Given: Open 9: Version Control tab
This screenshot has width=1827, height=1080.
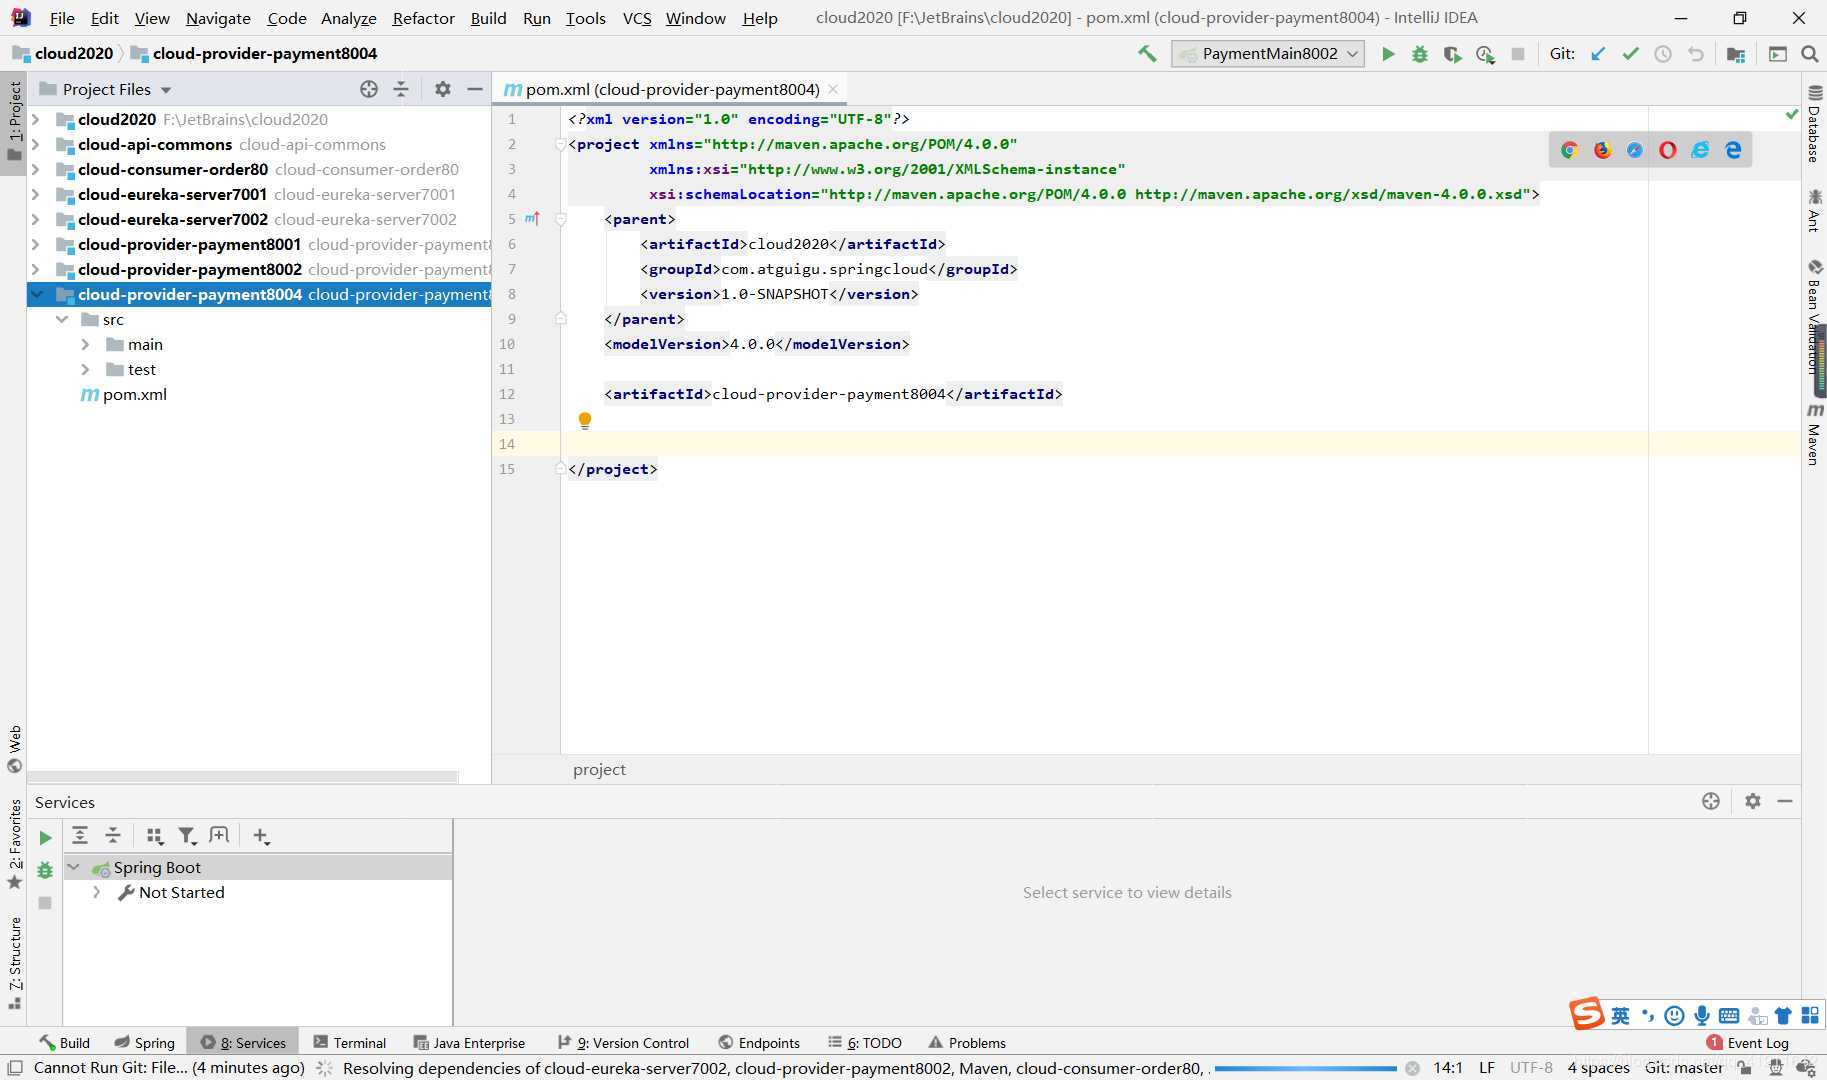Looking at the screenshot, I should point(623,1042).
